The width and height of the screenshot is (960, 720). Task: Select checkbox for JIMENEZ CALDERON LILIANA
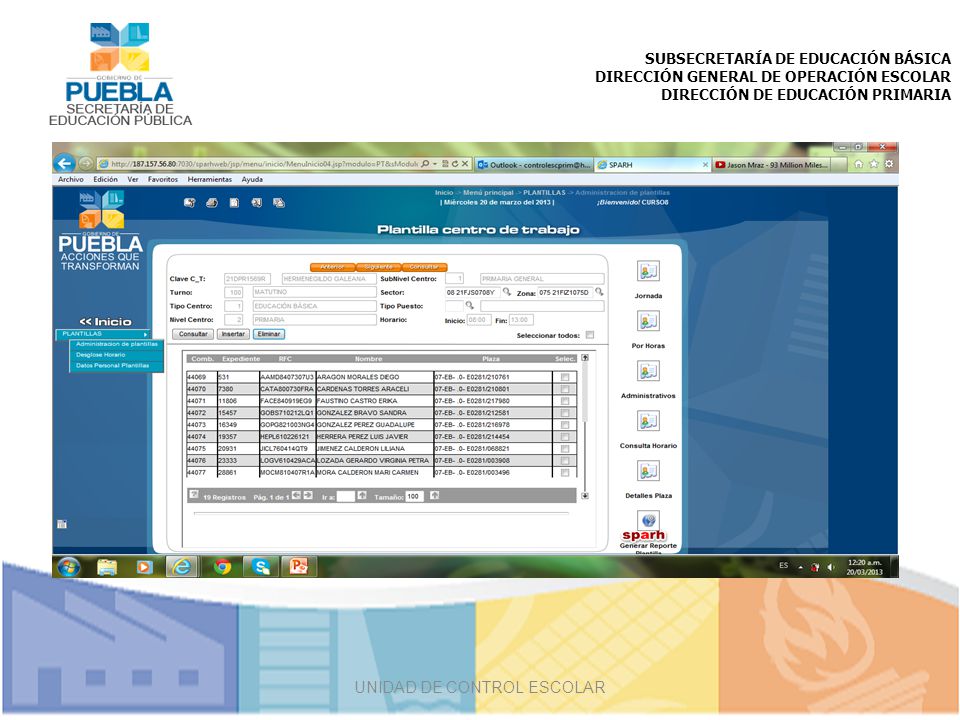click(x=564, y=449)
